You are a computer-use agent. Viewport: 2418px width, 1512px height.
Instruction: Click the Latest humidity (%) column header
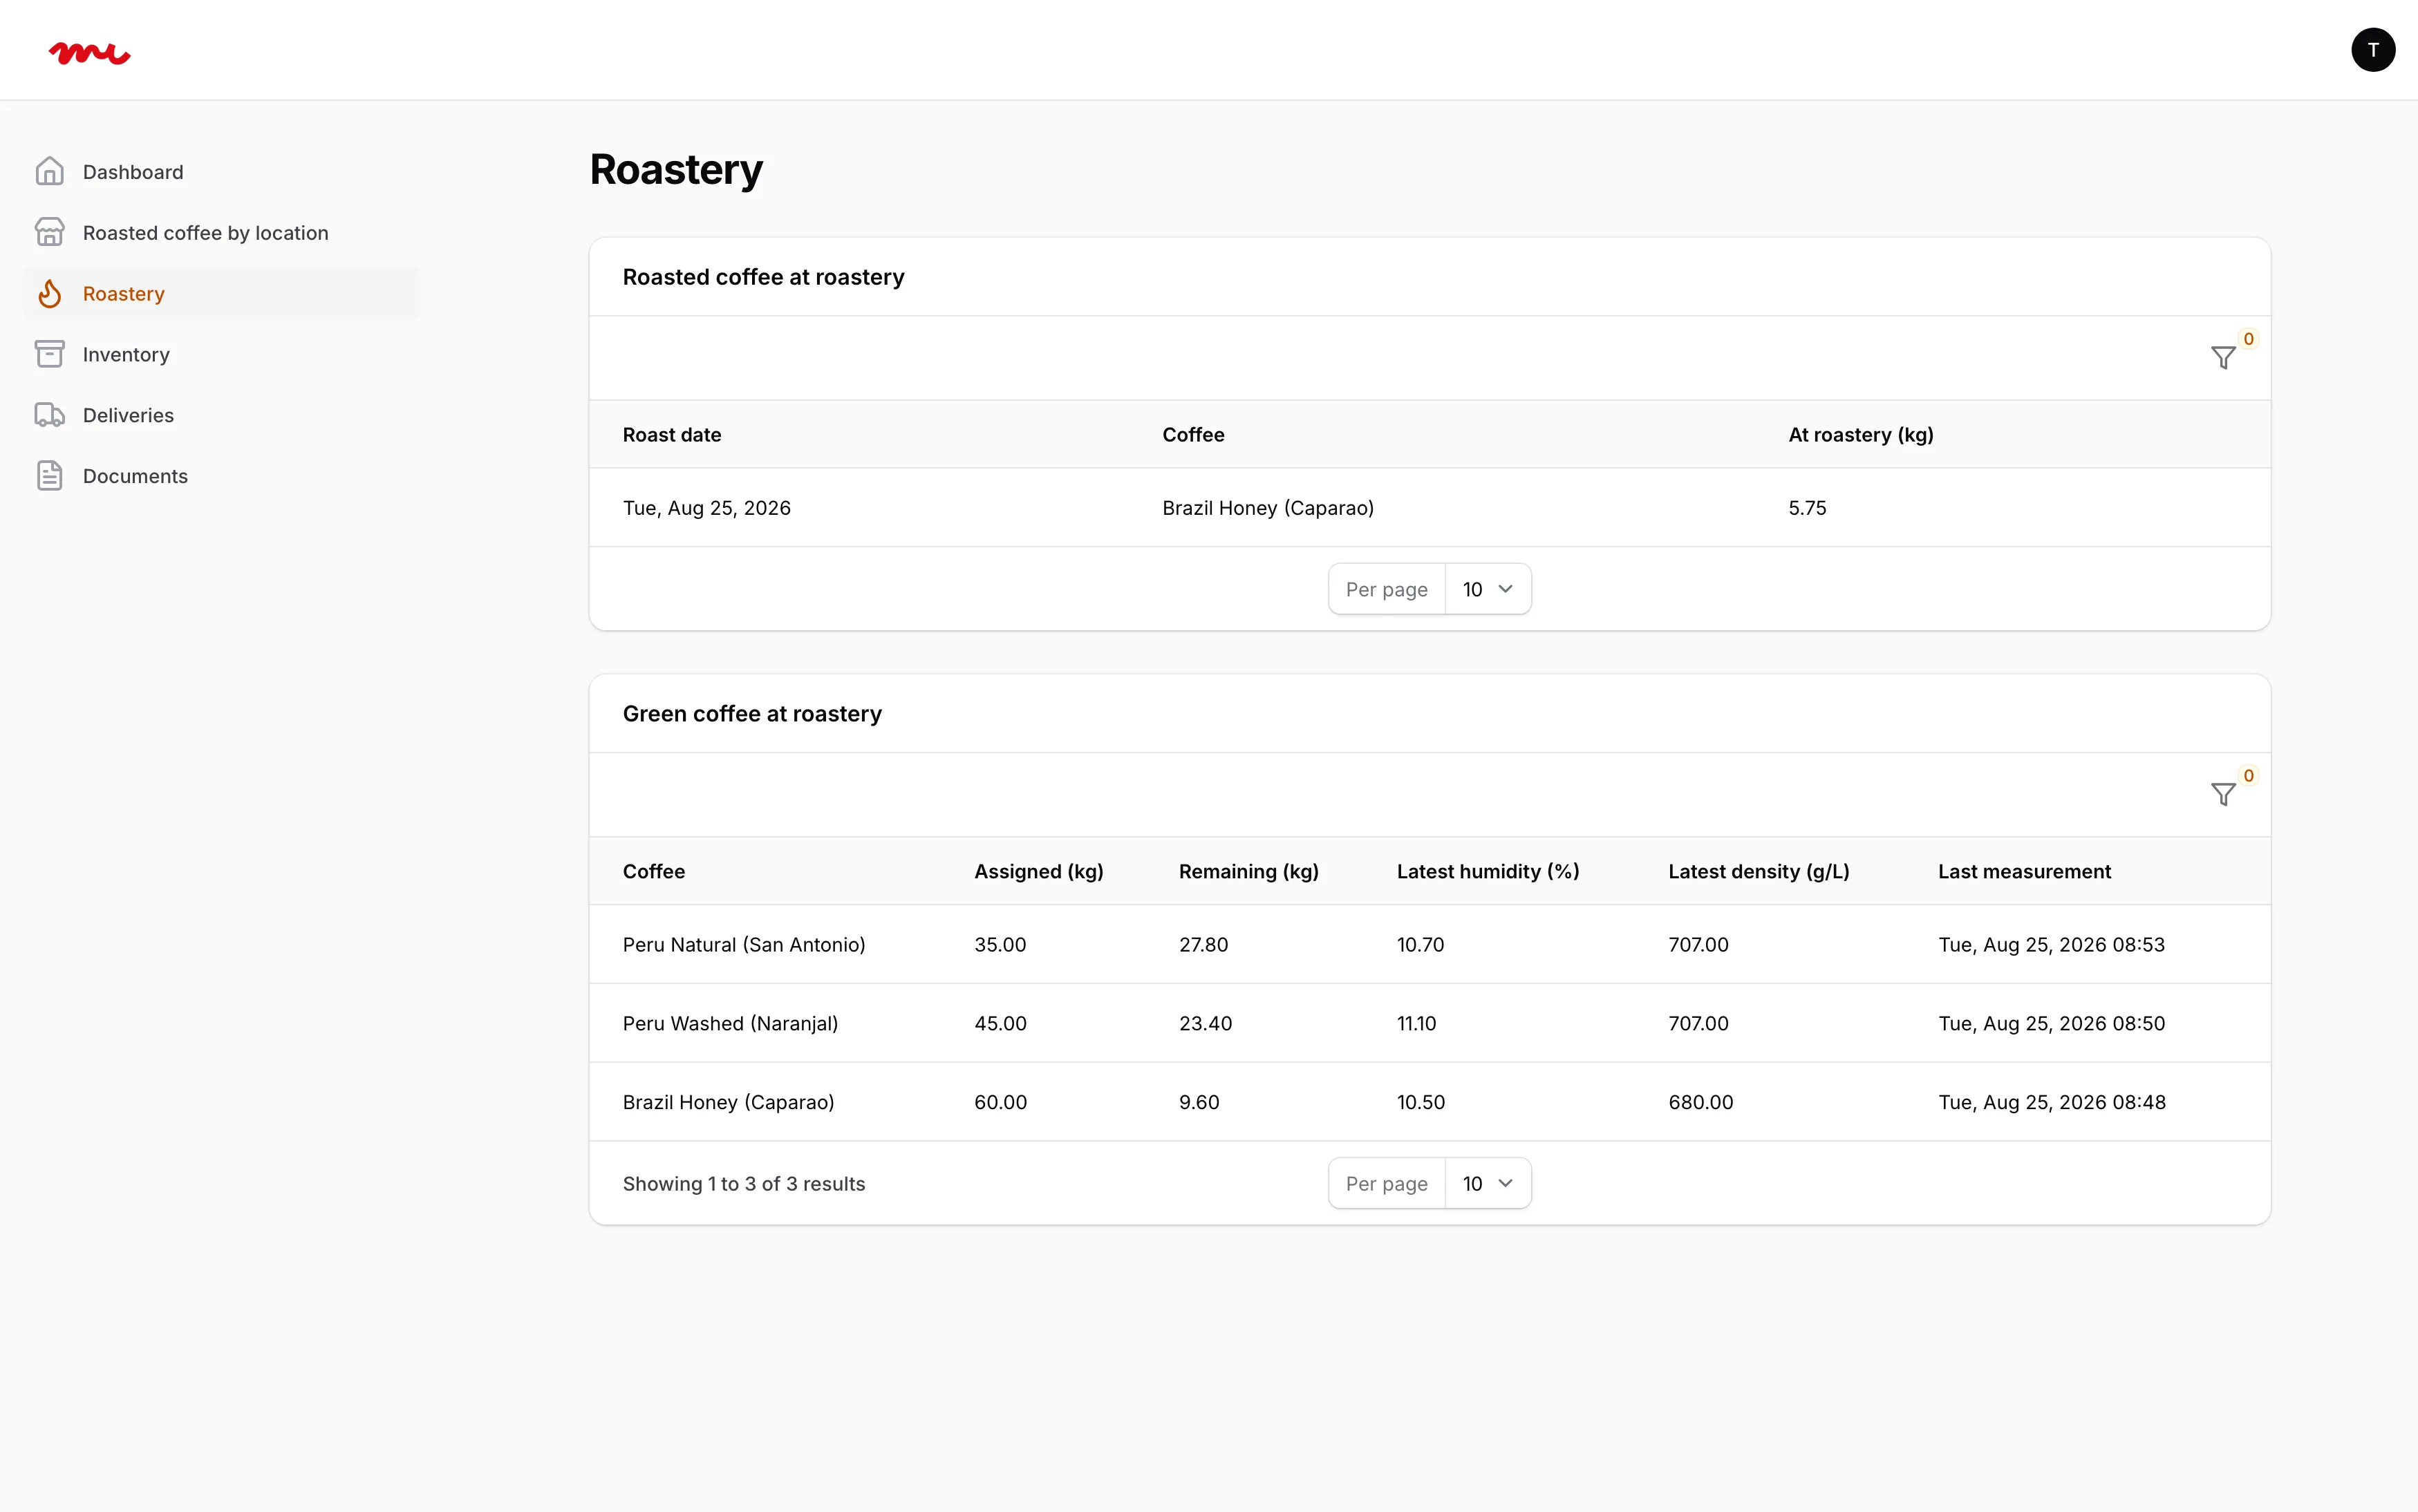(x=1487, y=872)
